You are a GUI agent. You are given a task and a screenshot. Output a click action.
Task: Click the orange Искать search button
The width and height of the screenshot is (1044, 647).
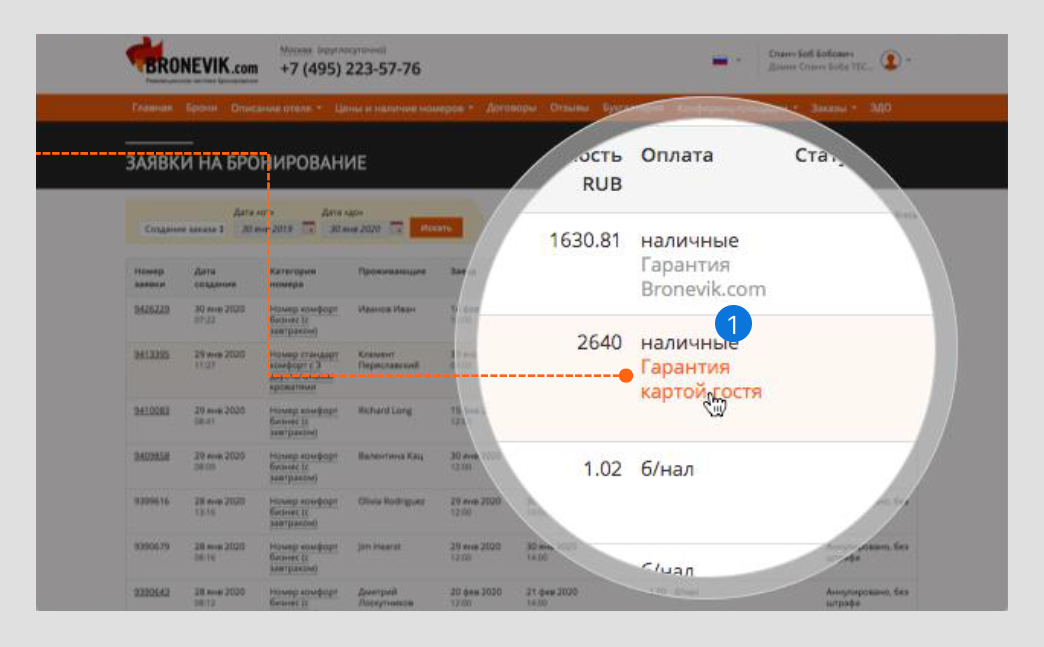click(436, 228)
